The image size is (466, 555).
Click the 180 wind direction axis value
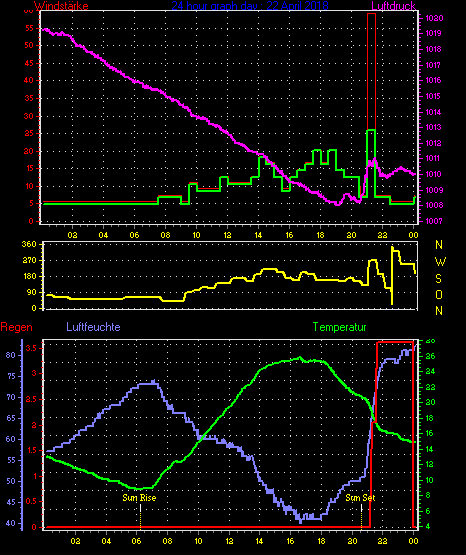29,276
